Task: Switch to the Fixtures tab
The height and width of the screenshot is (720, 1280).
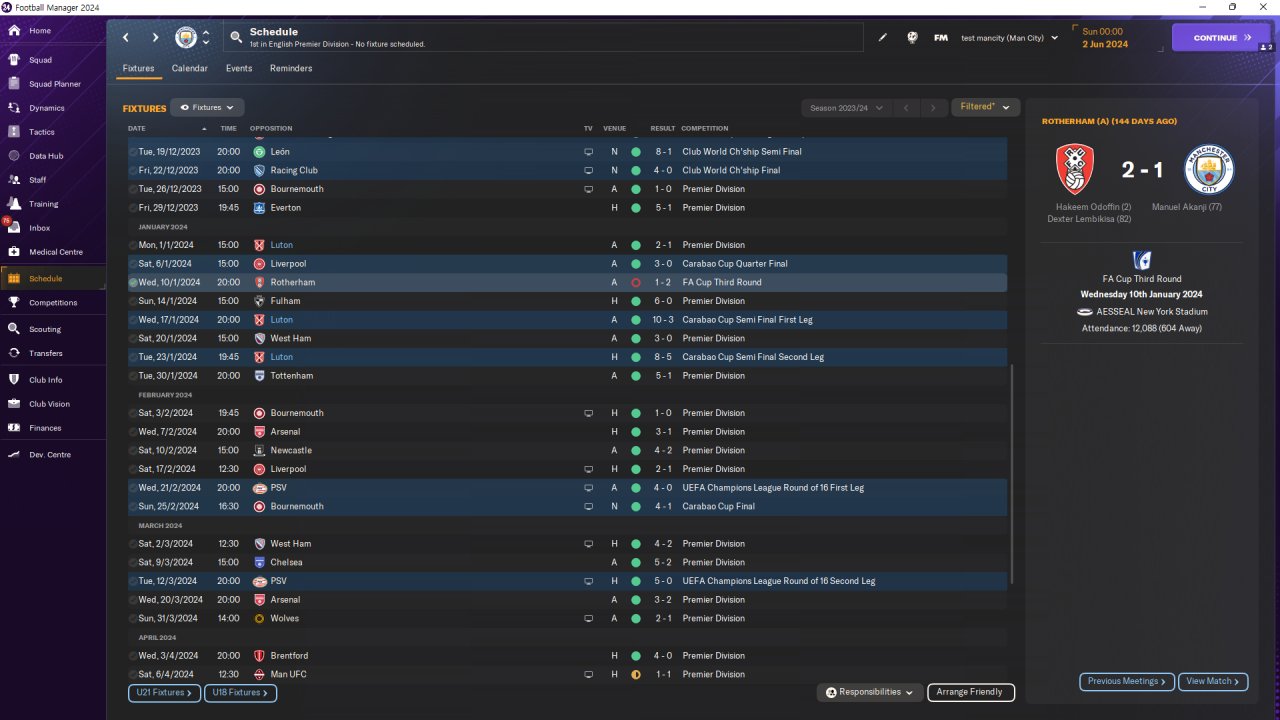Action: [x=138, y=68]
